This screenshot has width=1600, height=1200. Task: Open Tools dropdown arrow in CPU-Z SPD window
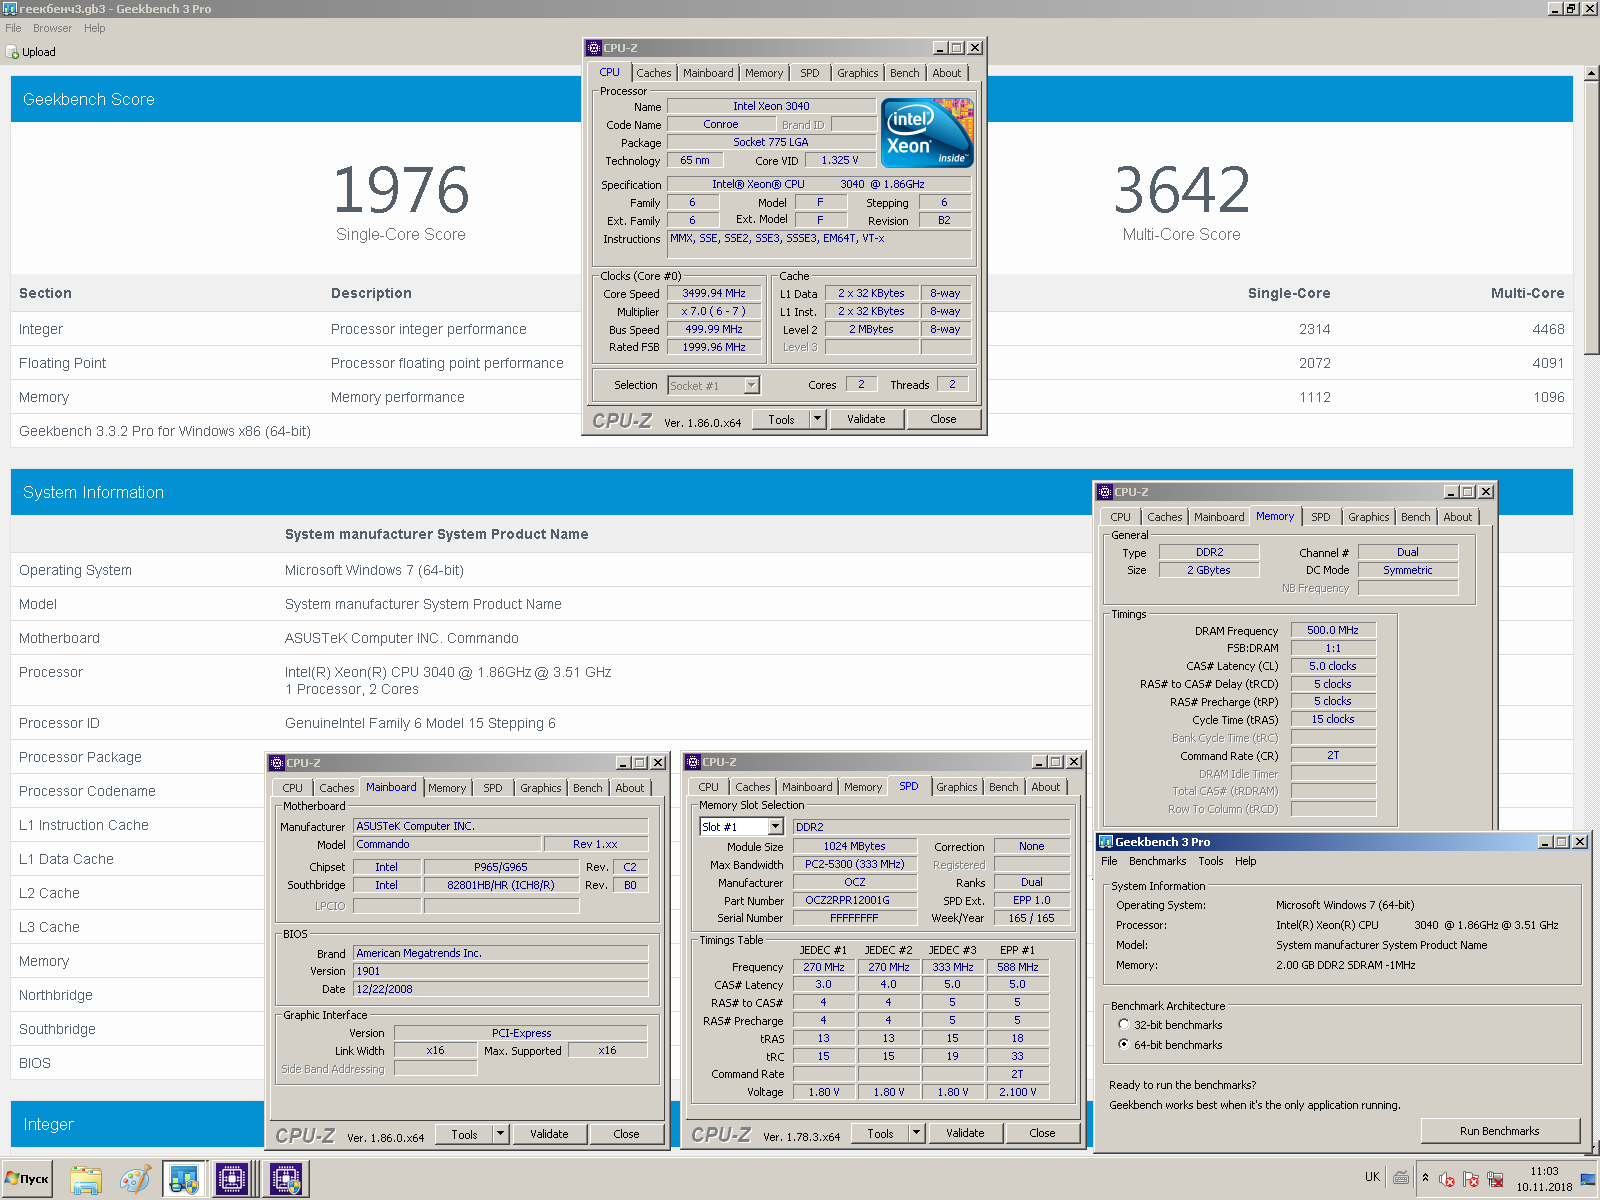pos(917,1133)
